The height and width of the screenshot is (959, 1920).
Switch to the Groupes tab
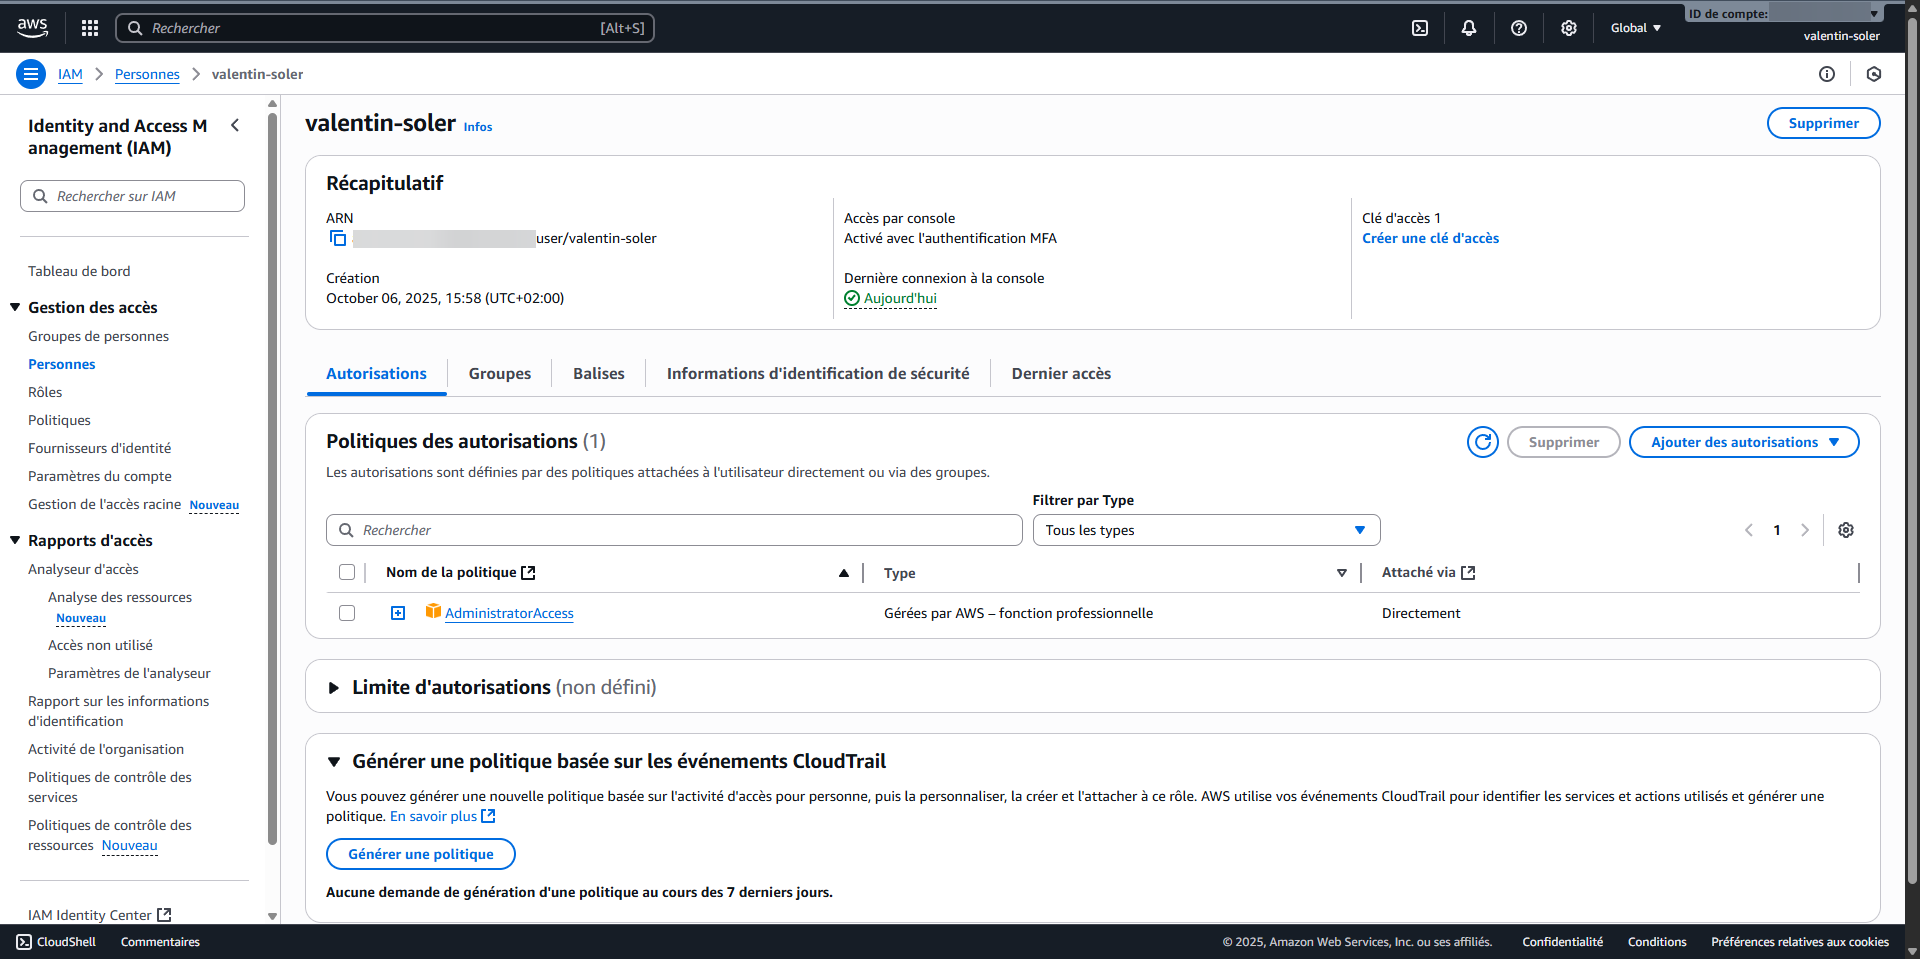tap(499, 373)
